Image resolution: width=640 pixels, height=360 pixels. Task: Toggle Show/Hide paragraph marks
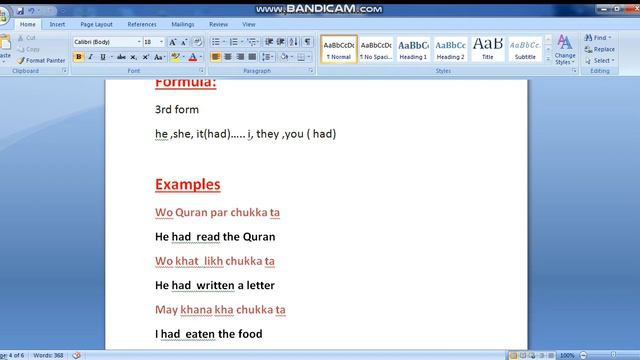coord(307,42)
